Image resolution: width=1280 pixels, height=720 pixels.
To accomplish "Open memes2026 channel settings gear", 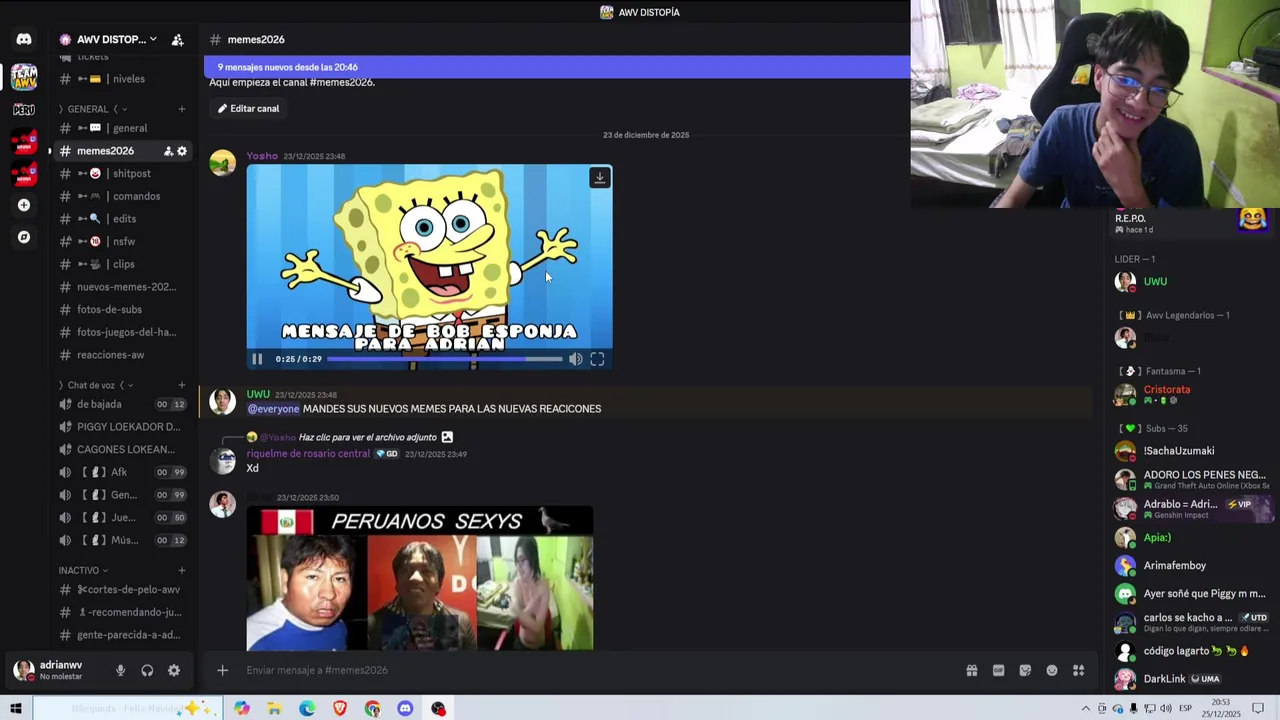I will (182, 151).
